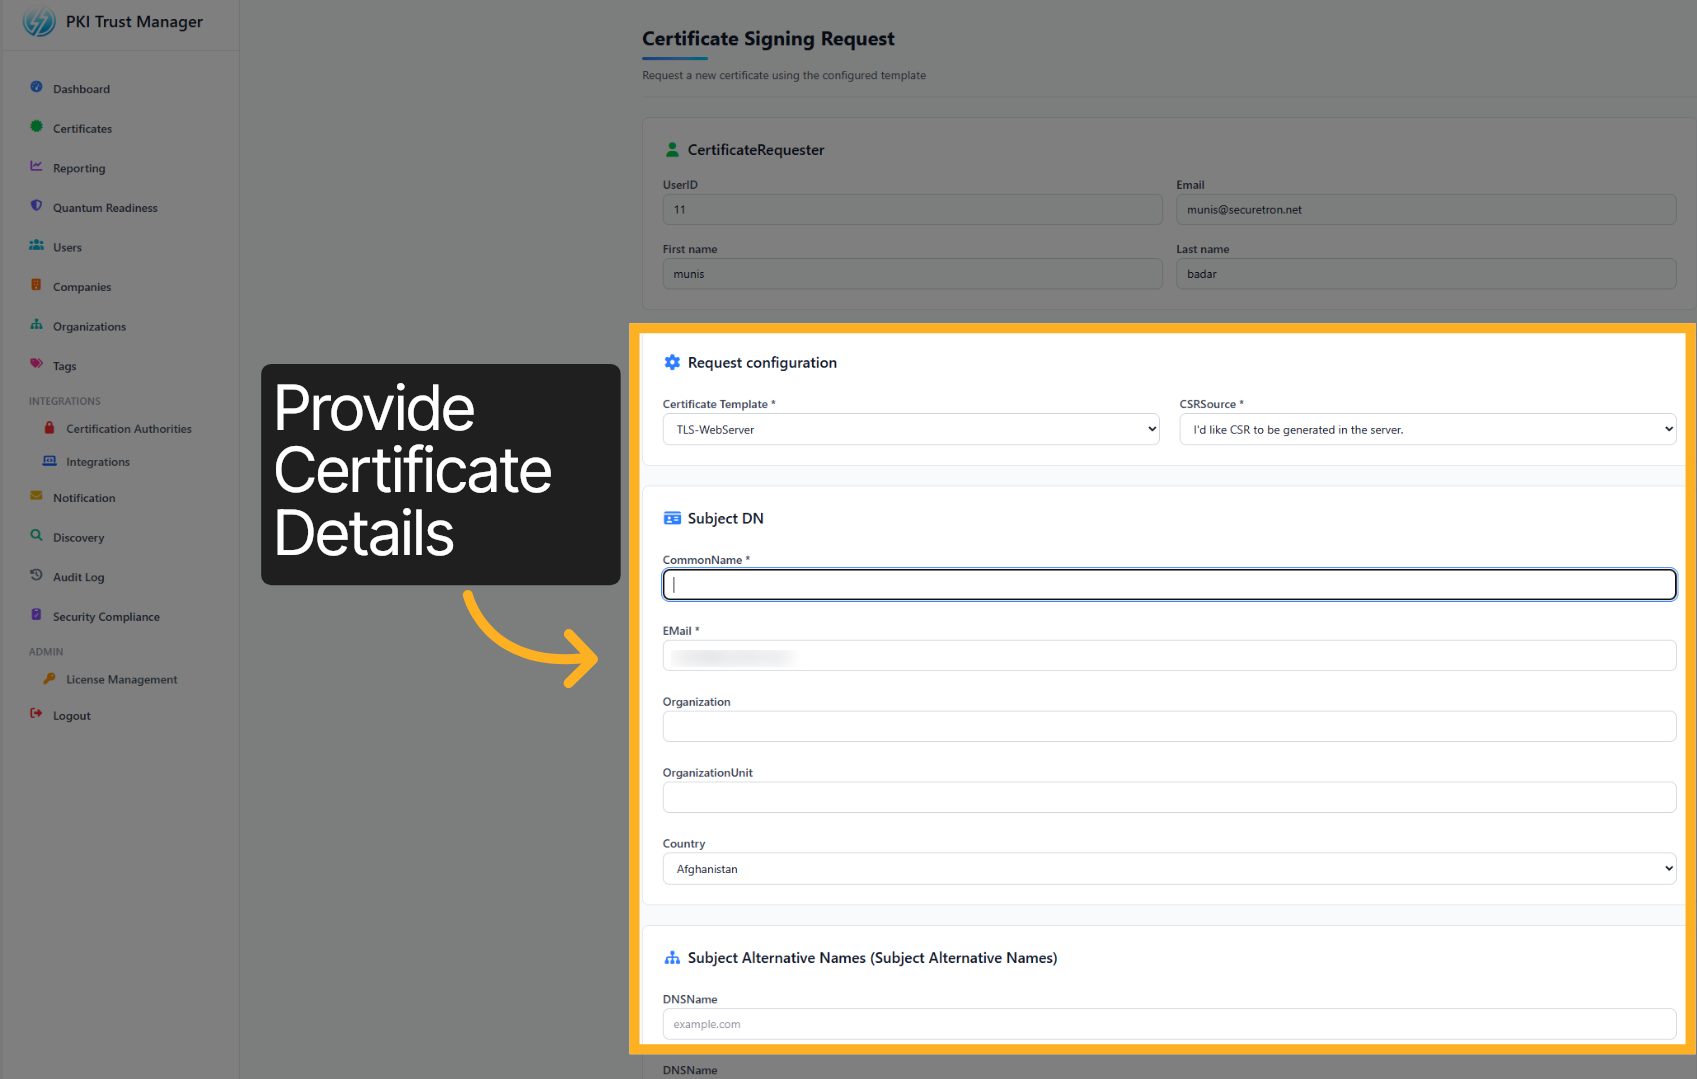Viewport: 1697px width, 1079px height.
Task: Click the green Certificates icon
Action: click(36, 127)
